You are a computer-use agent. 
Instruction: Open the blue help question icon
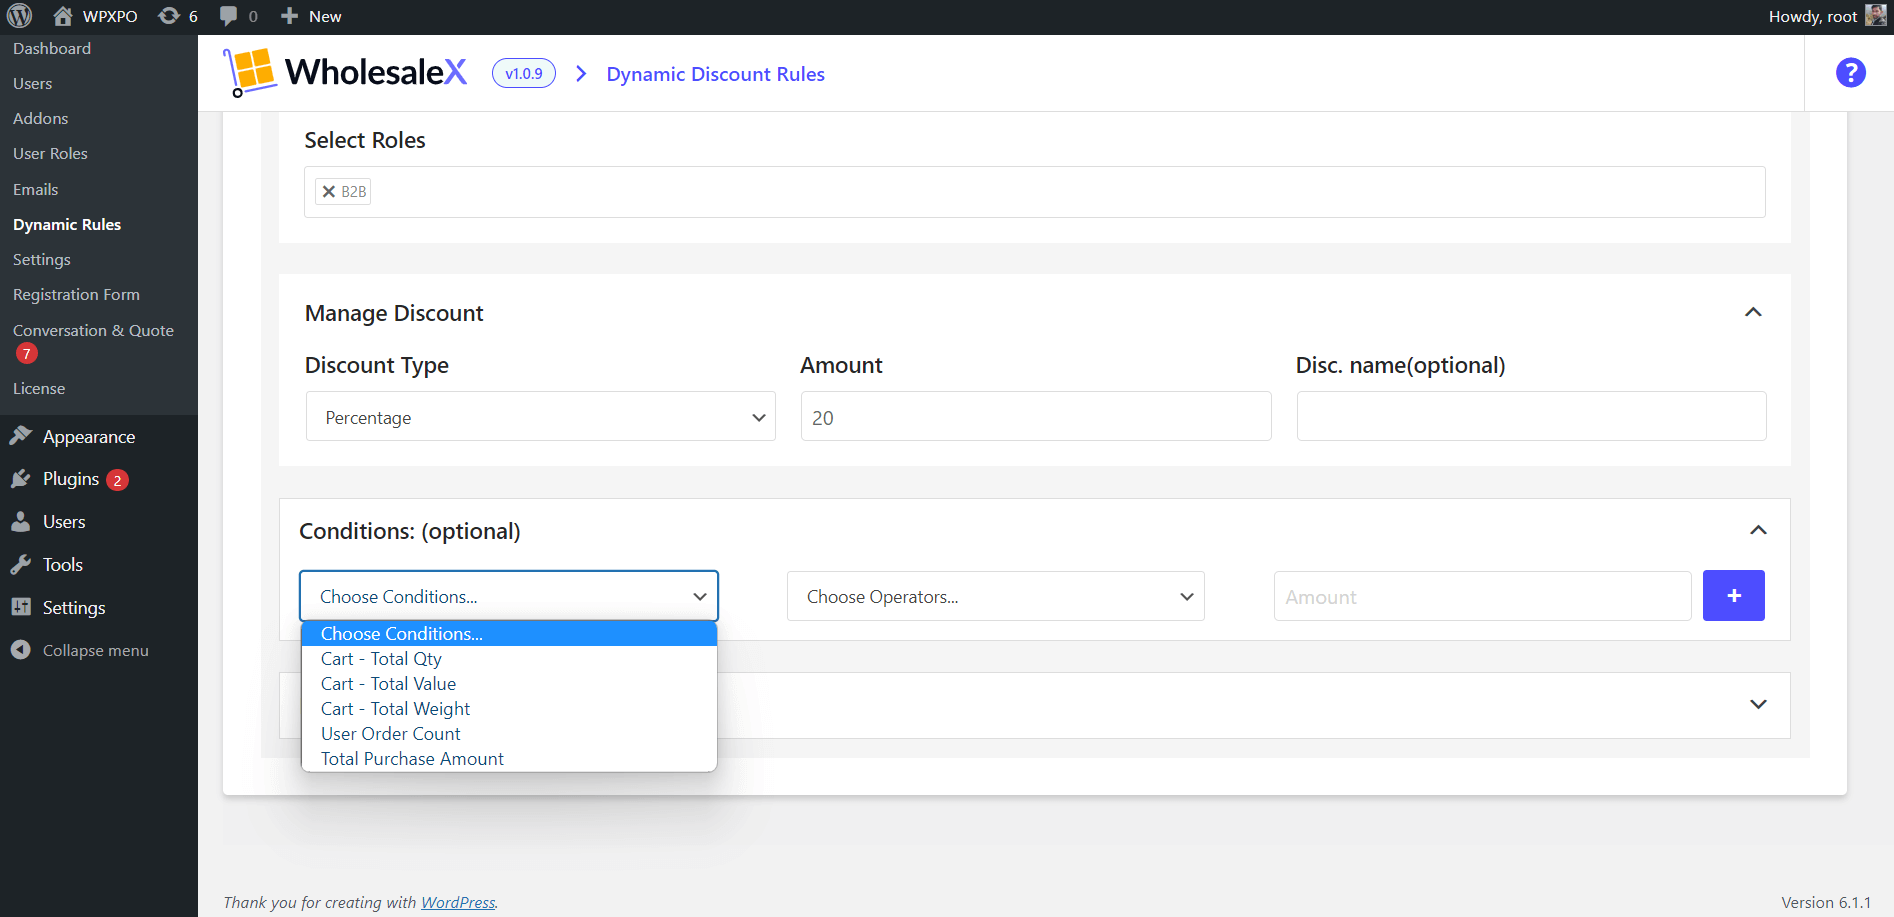point(1850,73)
